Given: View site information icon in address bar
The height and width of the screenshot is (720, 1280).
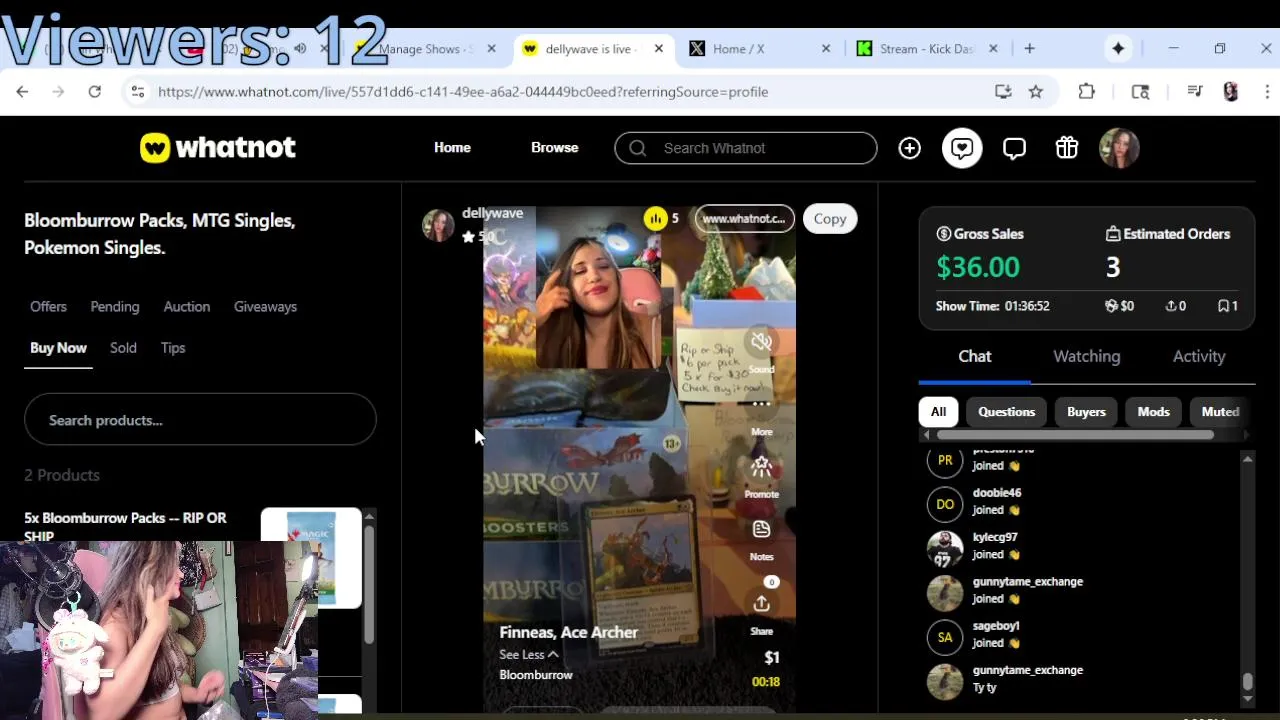Looking at the screenshot, I should pyautogui.click(x=138, y=92).
